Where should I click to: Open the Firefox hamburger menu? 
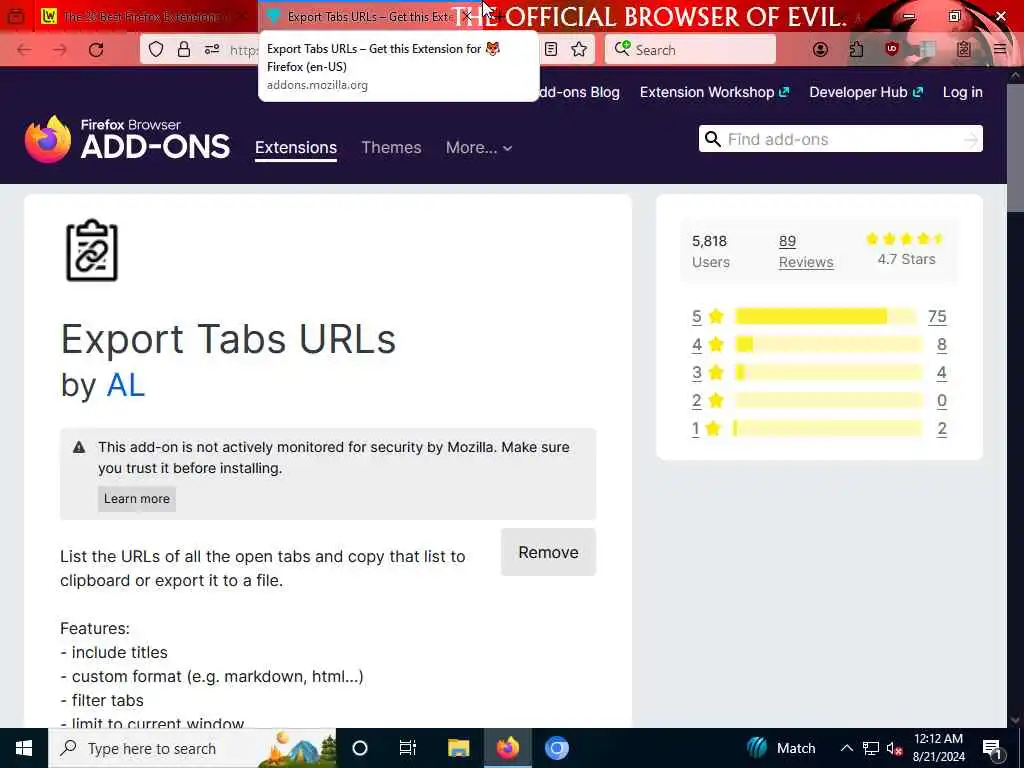coord(1000,49)
